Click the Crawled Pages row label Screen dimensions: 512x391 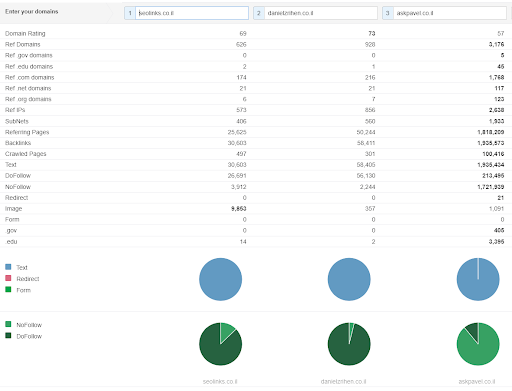26,154
